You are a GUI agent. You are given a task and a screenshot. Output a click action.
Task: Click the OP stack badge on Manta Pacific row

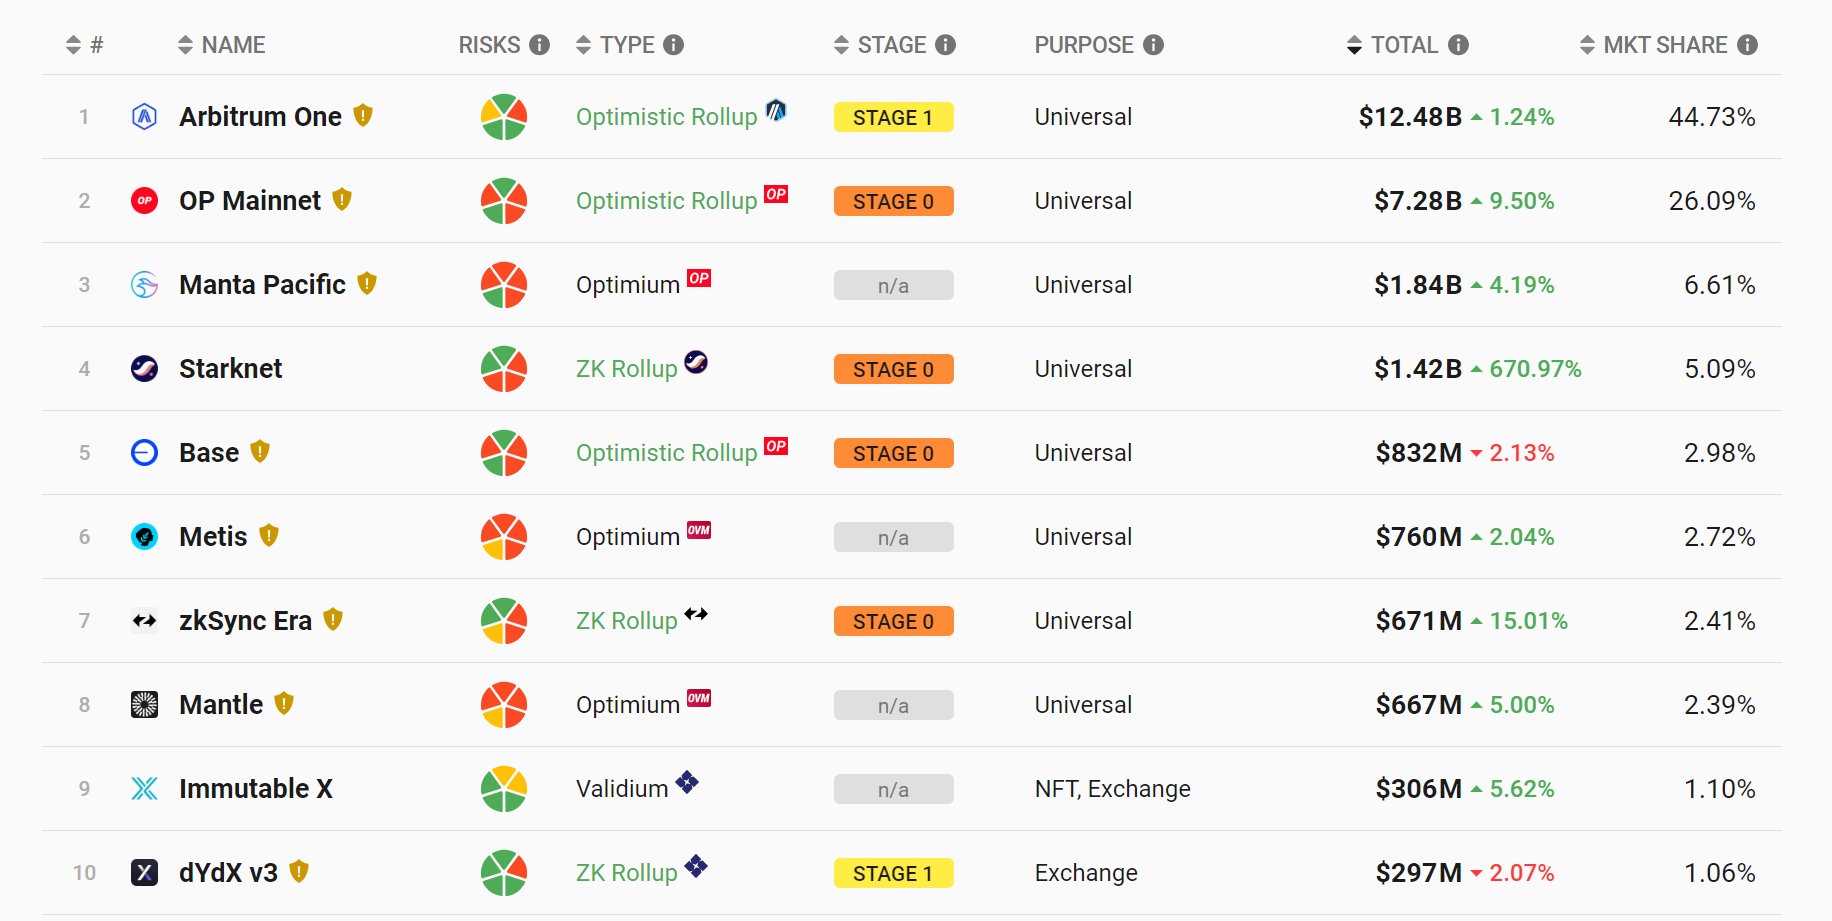(699, 278)
